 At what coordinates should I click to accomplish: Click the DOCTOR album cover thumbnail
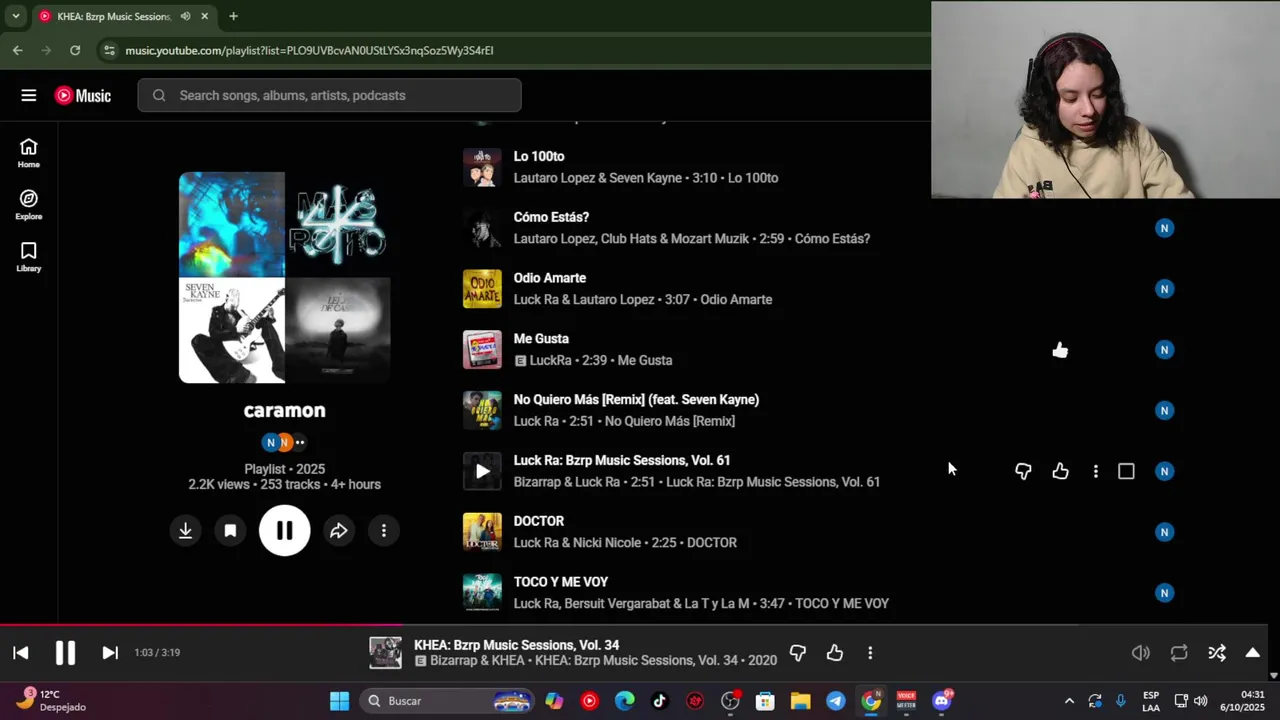pos(482,532)
